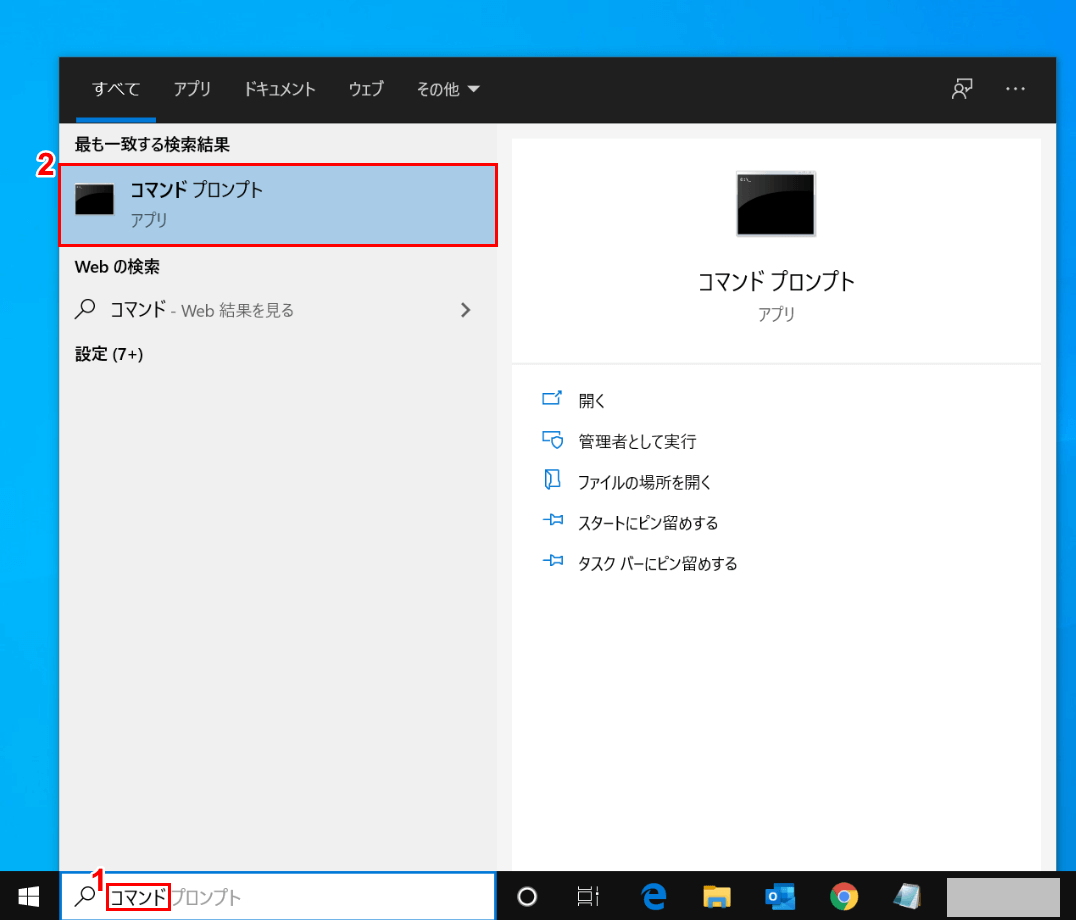This screenshot has height=920, width=1076.
Task: Open the three-dots options menu
Action: (1015, 89)
